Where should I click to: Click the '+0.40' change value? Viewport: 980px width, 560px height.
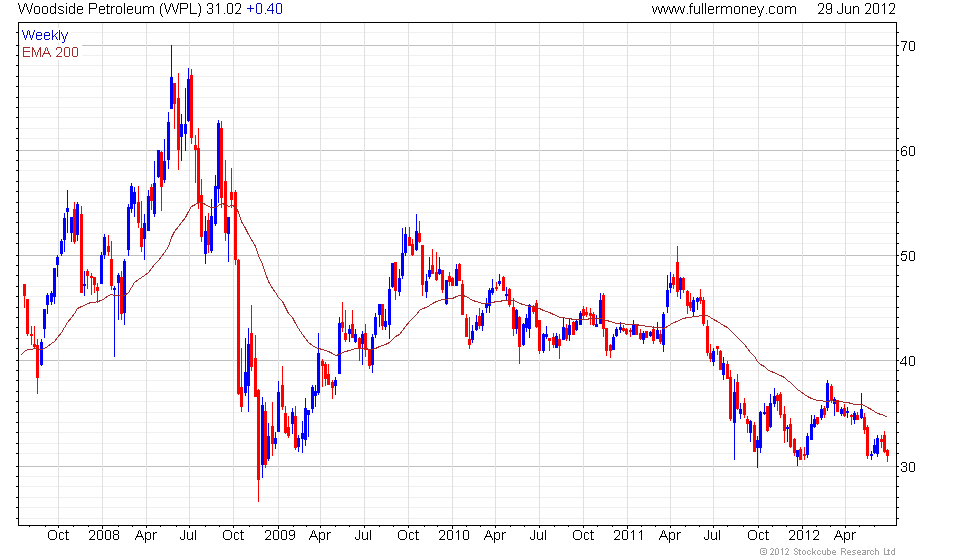(264, 9)
